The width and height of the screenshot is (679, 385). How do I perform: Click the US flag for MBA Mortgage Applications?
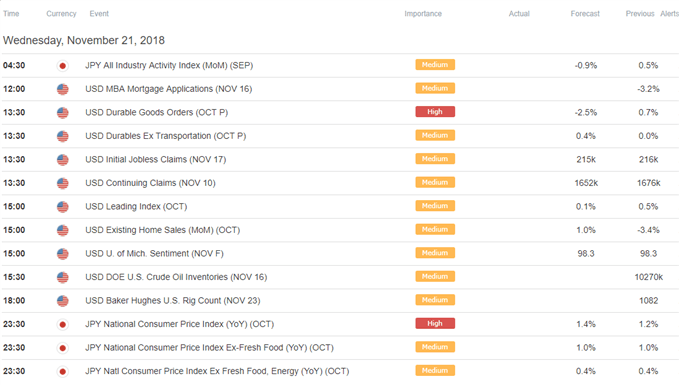[x=63, y=89]
